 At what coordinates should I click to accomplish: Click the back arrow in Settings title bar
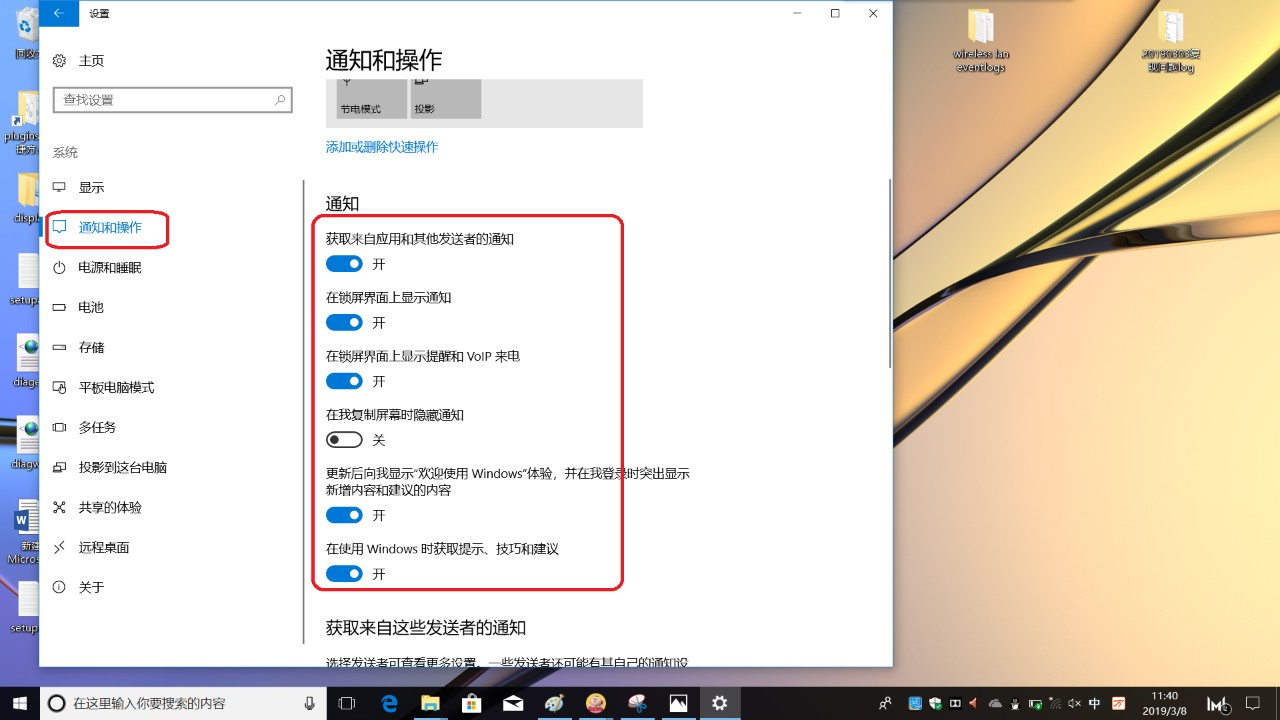point(59,13)
